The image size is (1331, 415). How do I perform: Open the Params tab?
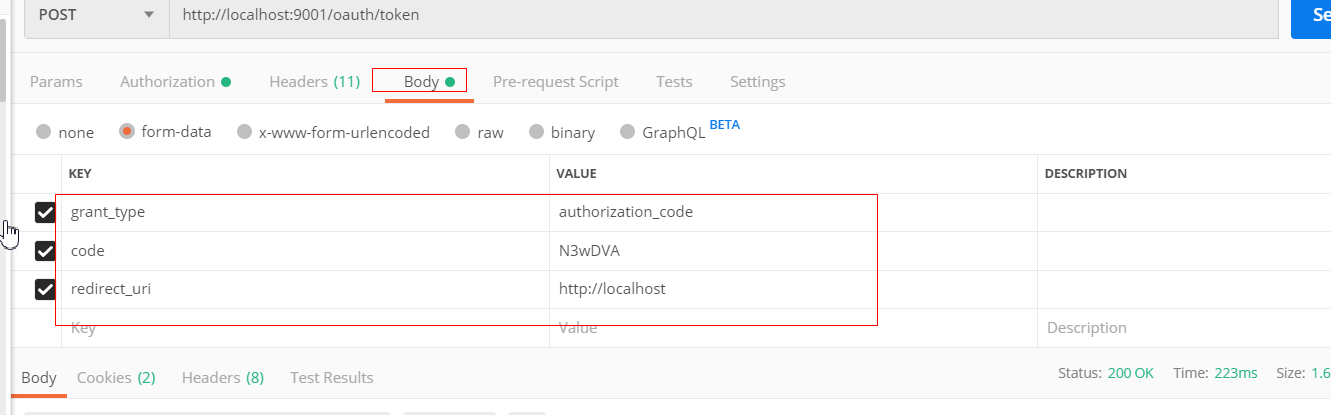pos(56,82)
